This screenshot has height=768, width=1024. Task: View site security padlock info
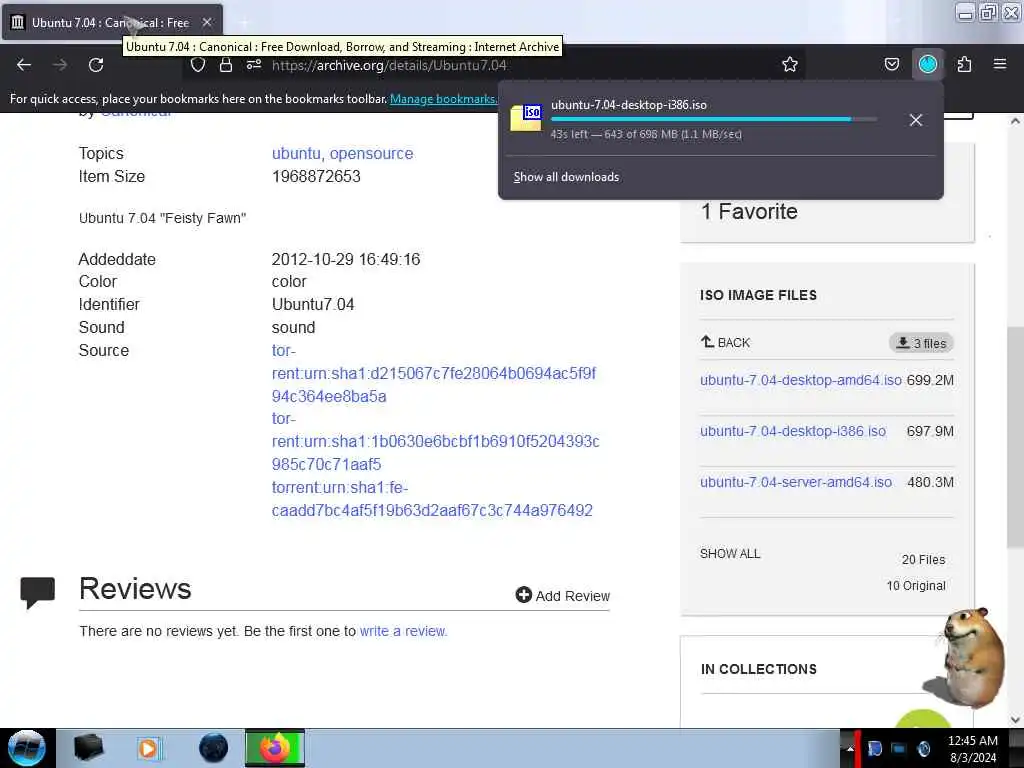coord(226,65)
